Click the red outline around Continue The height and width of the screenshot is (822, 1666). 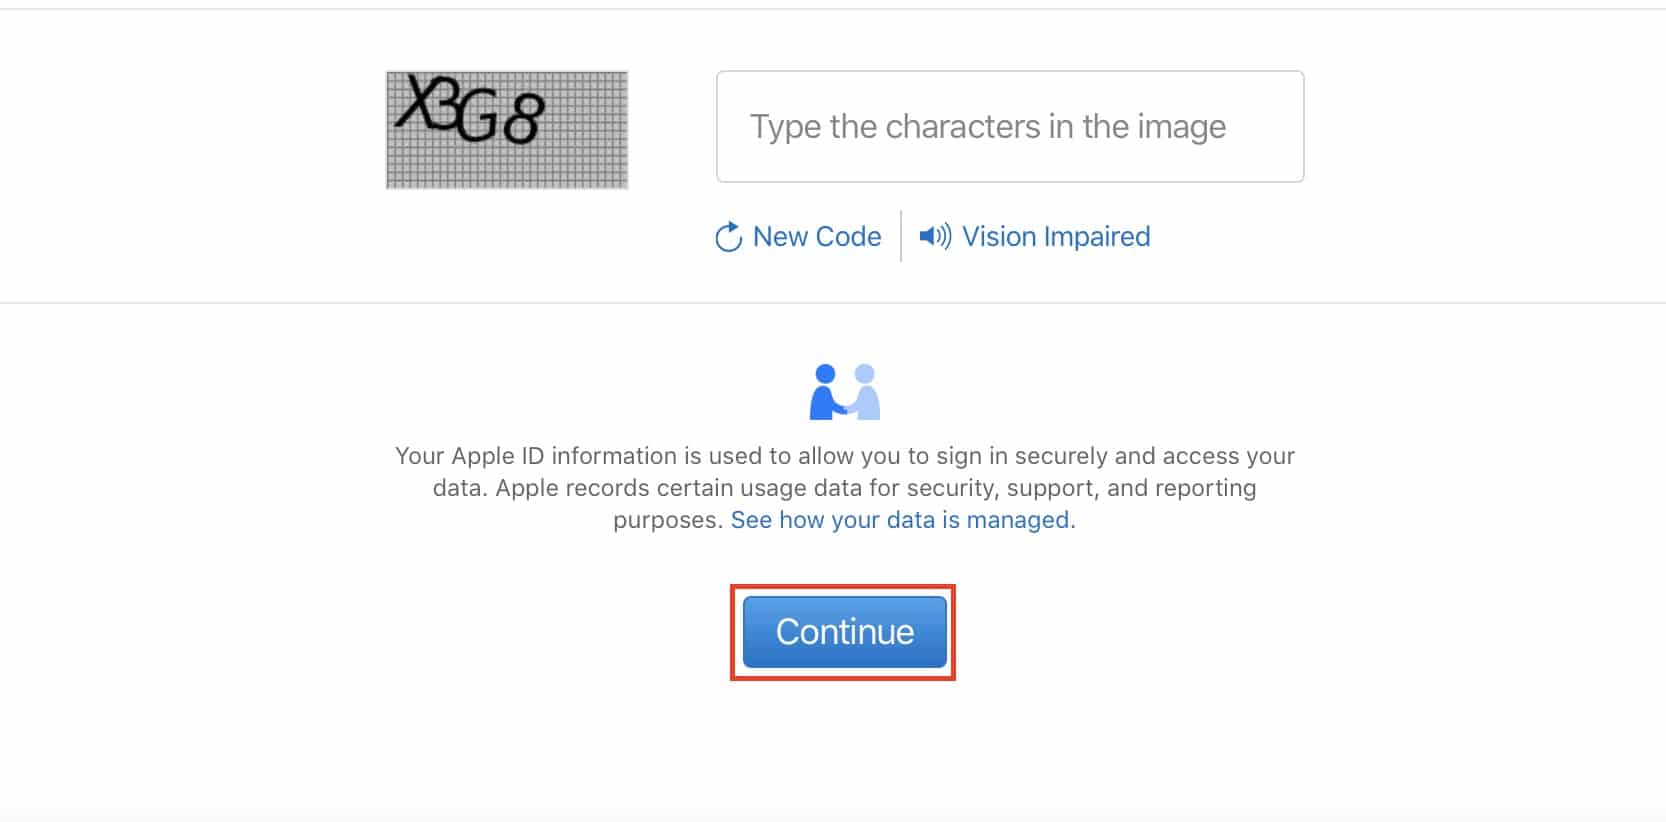click(843, 588)
